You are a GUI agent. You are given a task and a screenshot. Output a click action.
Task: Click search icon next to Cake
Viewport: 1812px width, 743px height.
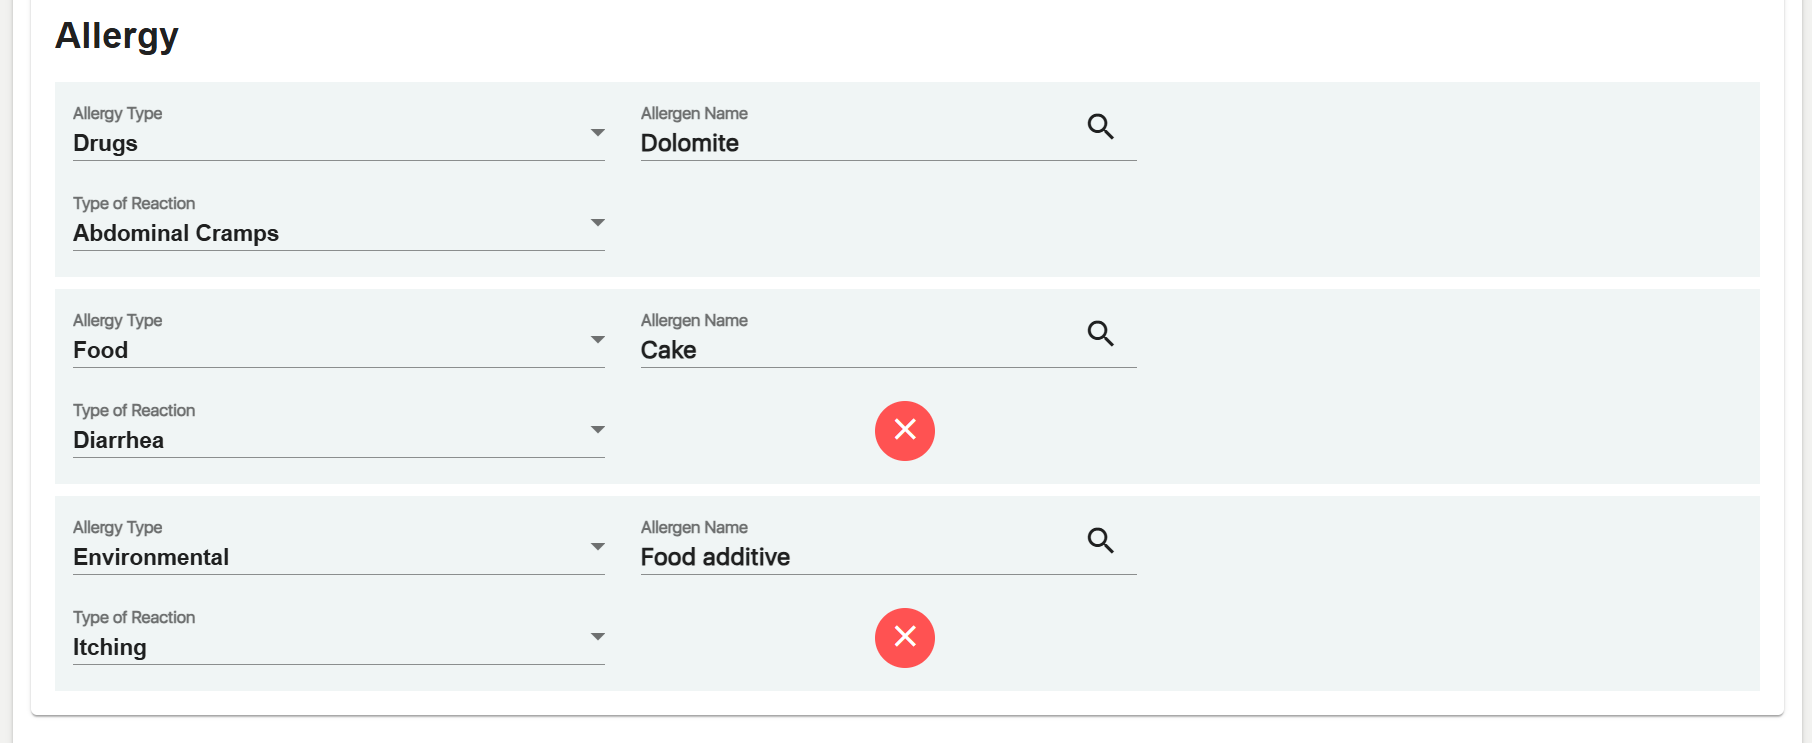tap(1100, 334)
